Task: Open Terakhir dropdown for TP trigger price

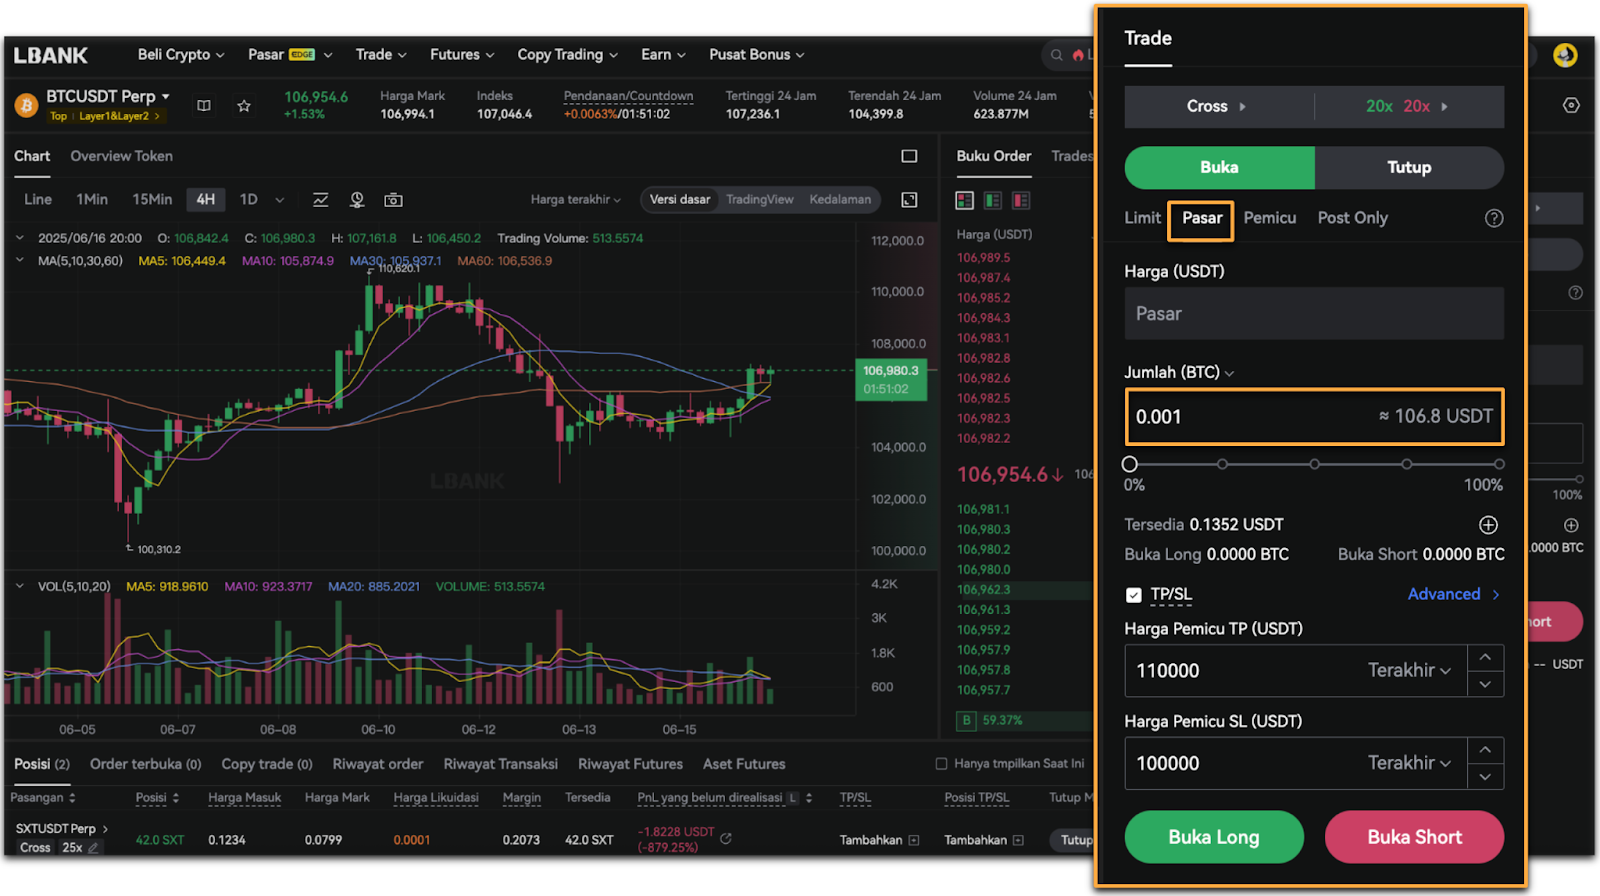Action: 1409,670
